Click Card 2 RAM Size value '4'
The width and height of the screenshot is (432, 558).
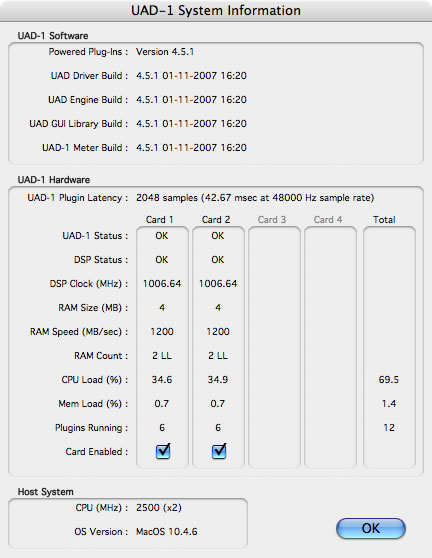click(218, 307)
